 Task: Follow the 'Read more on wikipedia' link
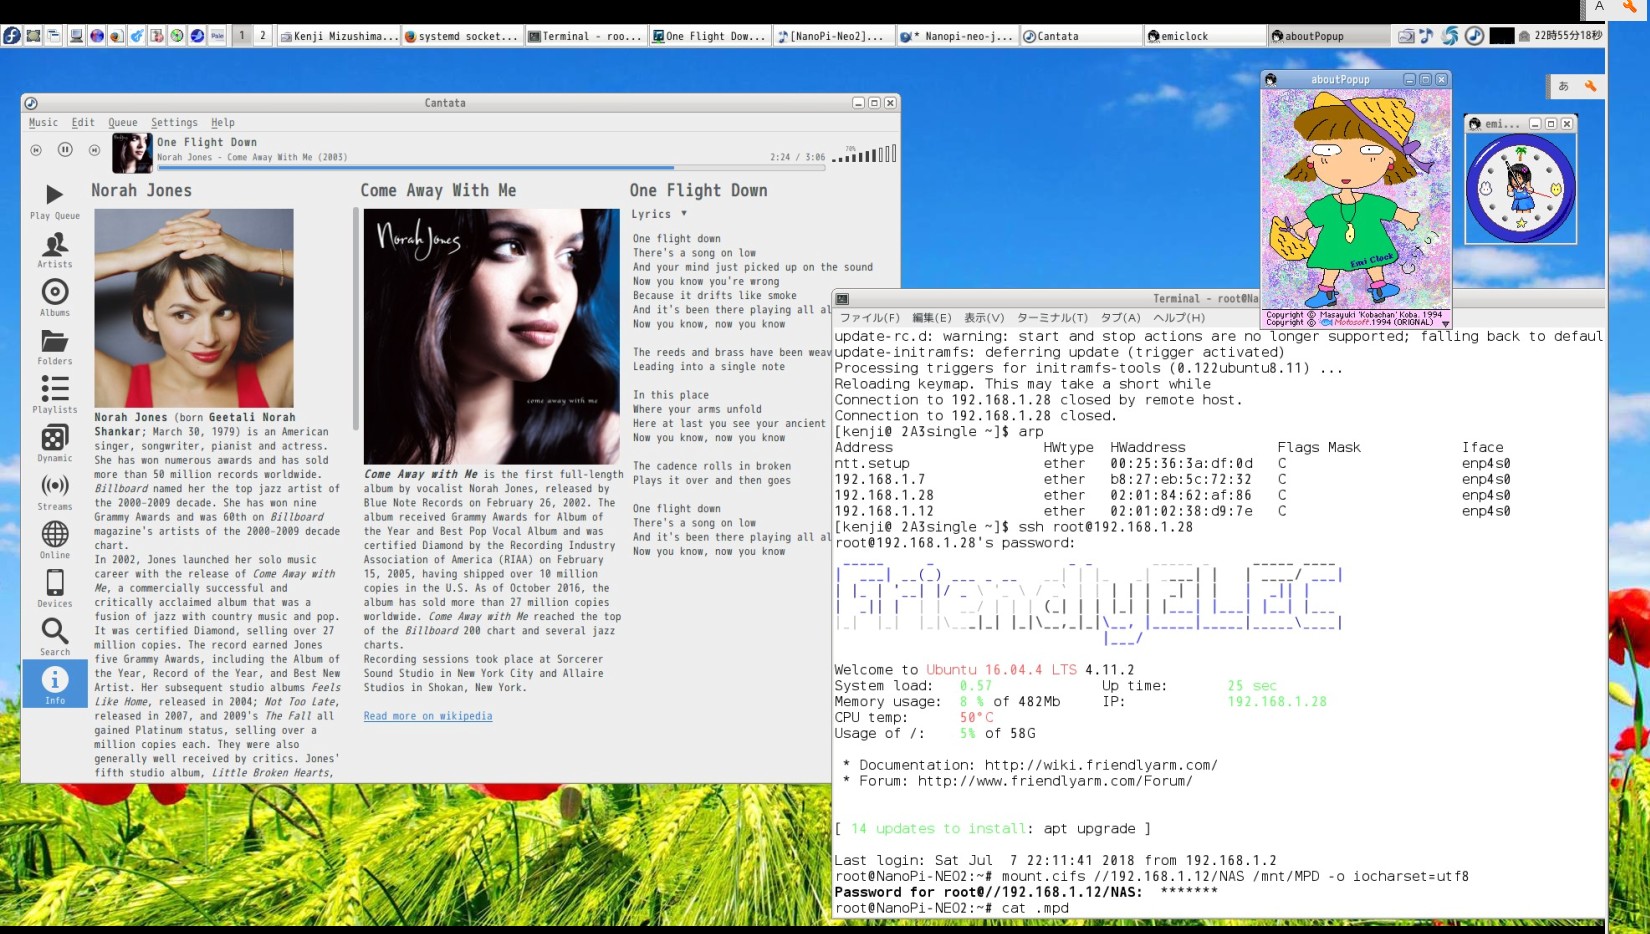tap(428, 716)
